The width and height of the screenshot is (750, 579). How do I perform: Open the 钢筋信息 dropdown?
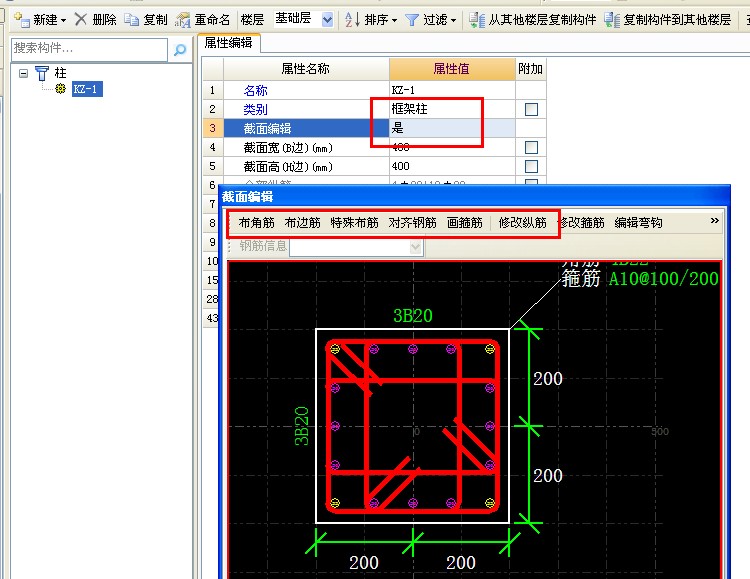416,247
